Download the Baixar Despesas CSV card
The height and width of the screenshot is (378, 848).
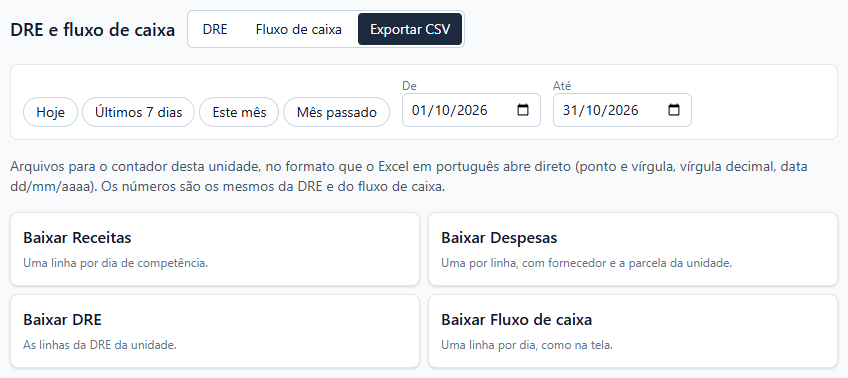(633, 249)
